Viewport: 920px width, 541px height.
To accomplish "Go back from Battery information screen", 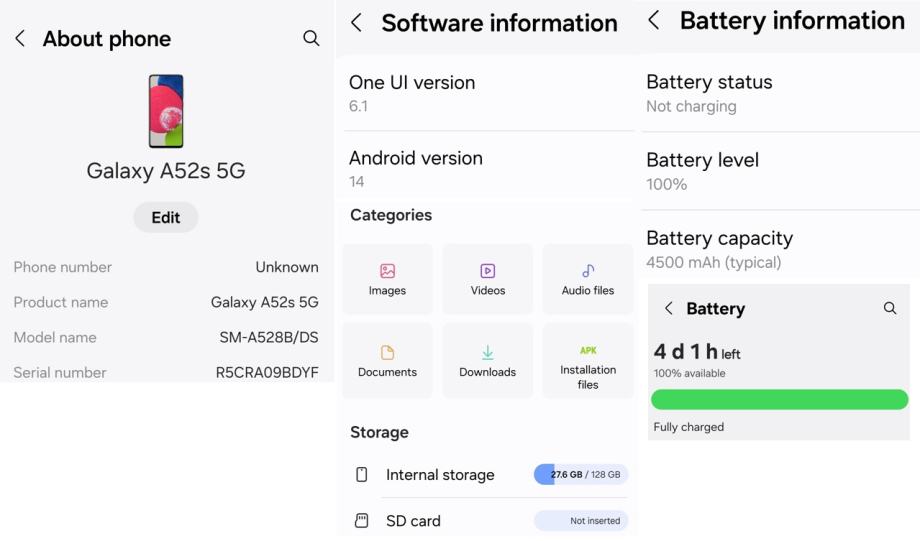I will point(654,20).
